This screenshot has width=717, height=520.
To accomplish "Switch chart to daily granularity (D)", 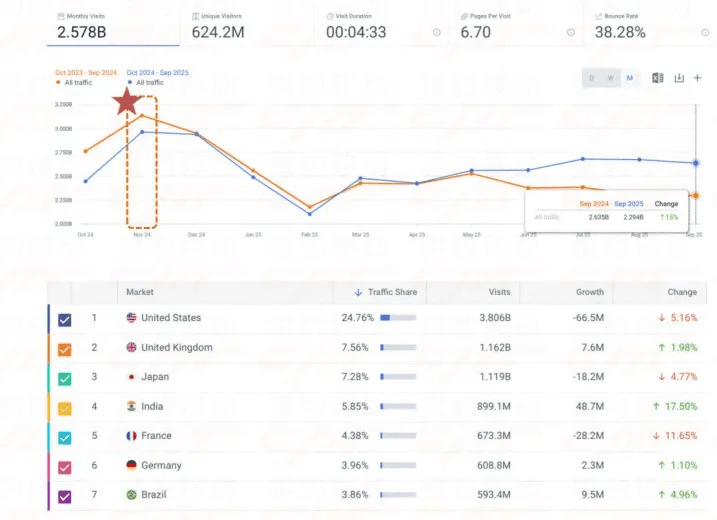I will (x=592, y=78).
